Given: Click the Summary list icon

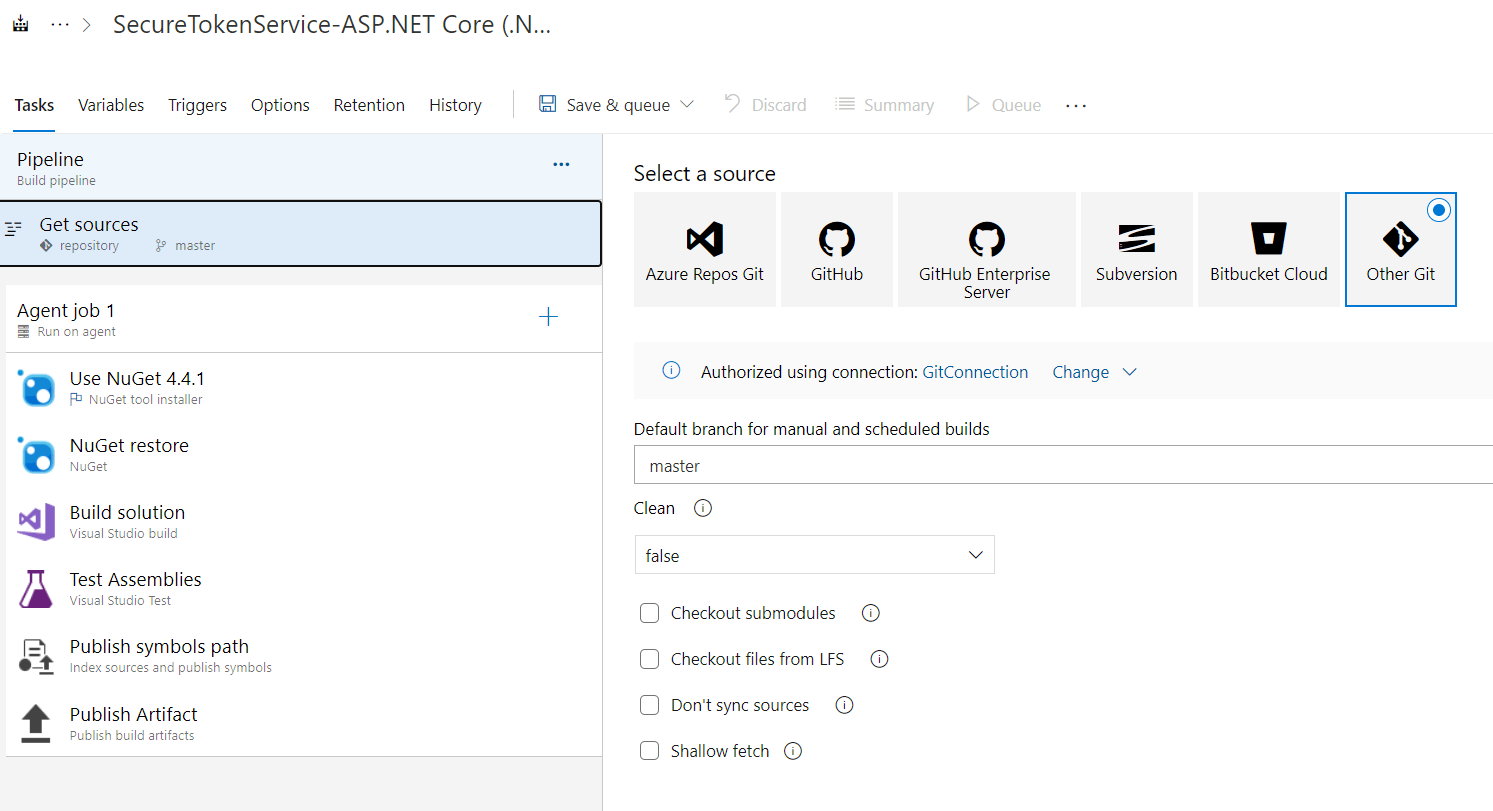Looking at the screenshot, I should (845, 104).
